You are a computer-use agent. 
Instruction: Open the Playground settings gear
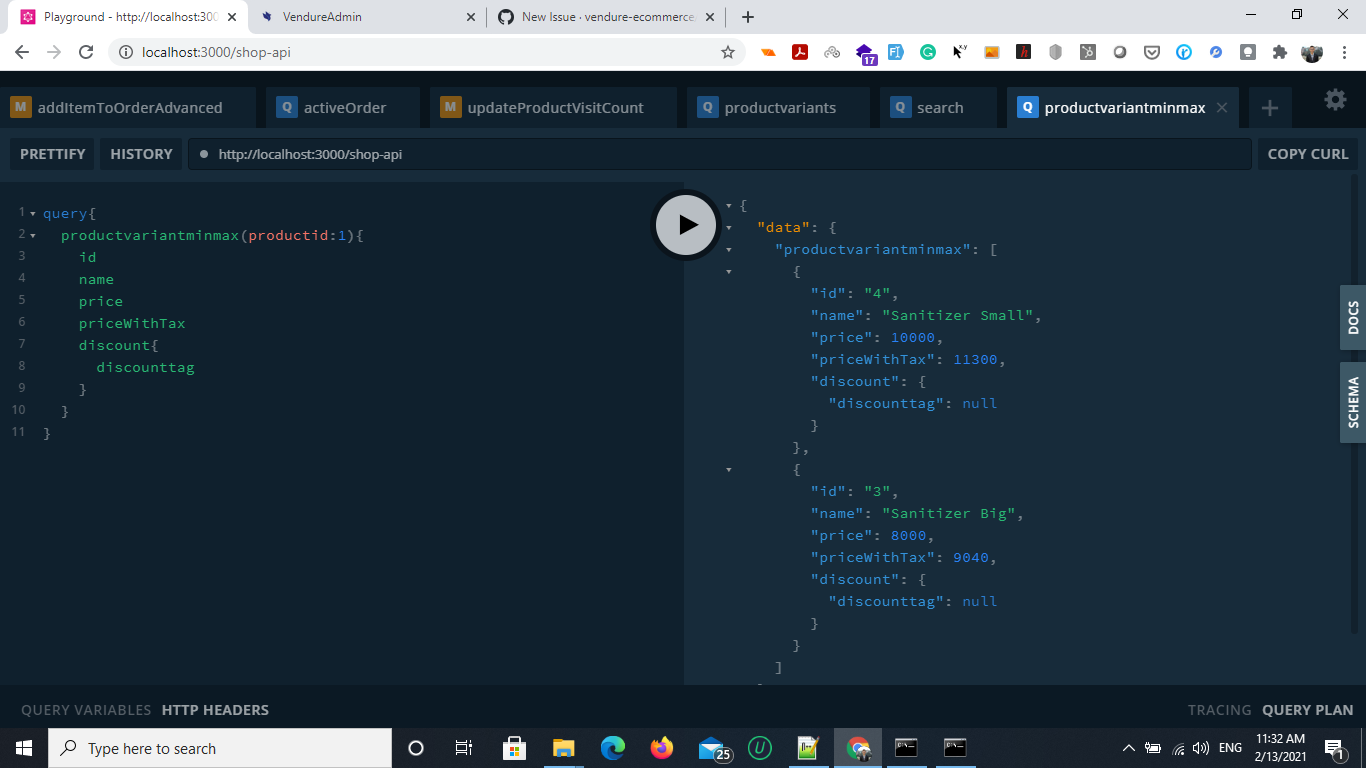click(x=1335, y=100)
